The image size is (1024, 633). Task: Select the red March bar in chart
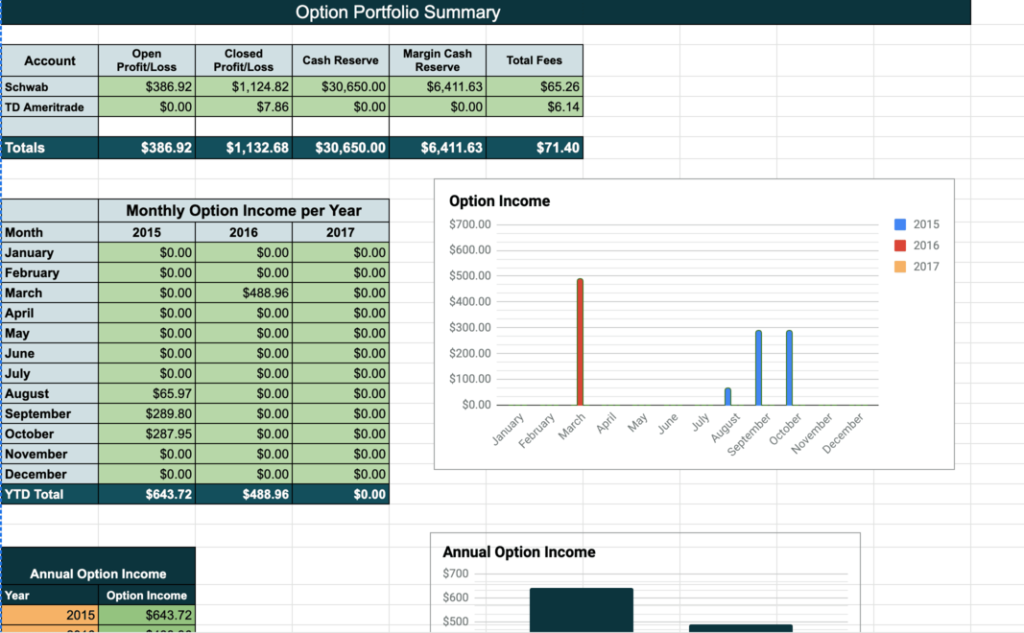(x=580, y=342)
